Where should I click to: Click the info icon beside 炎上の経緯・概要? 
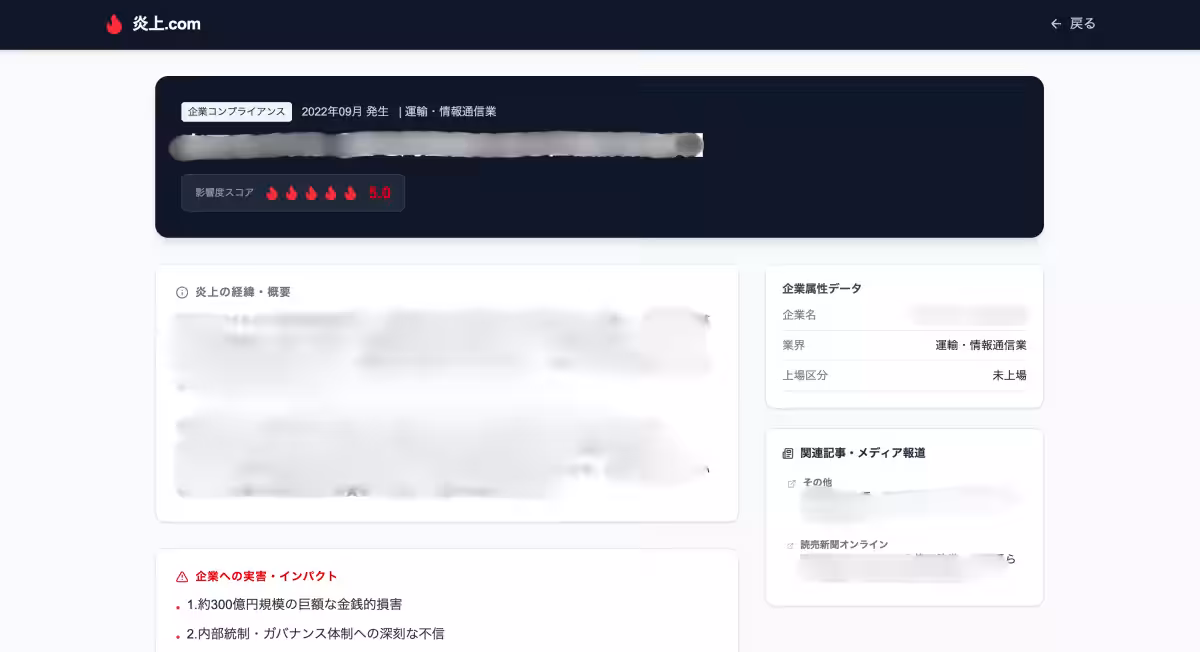coord(181,291)
